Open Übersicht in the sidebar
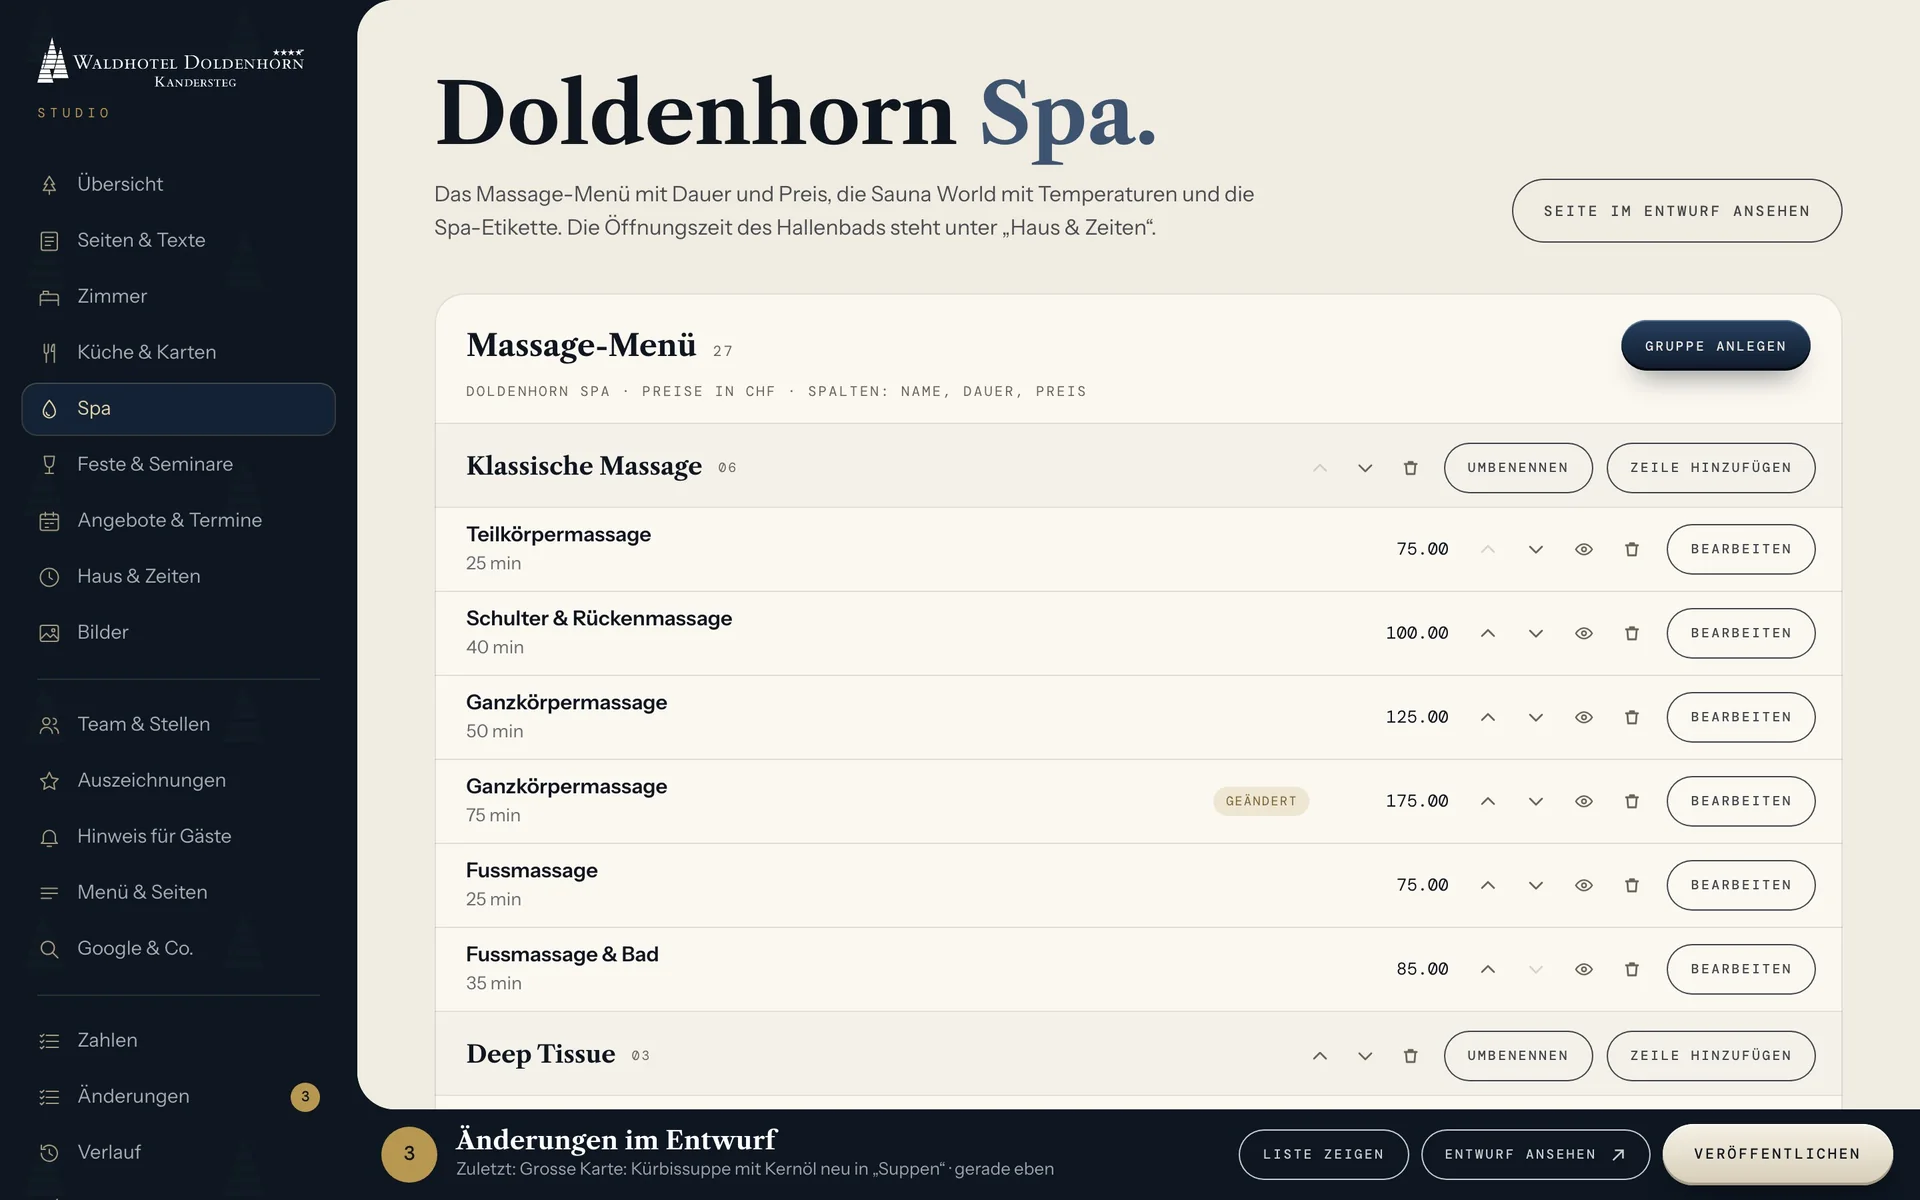 178,184
